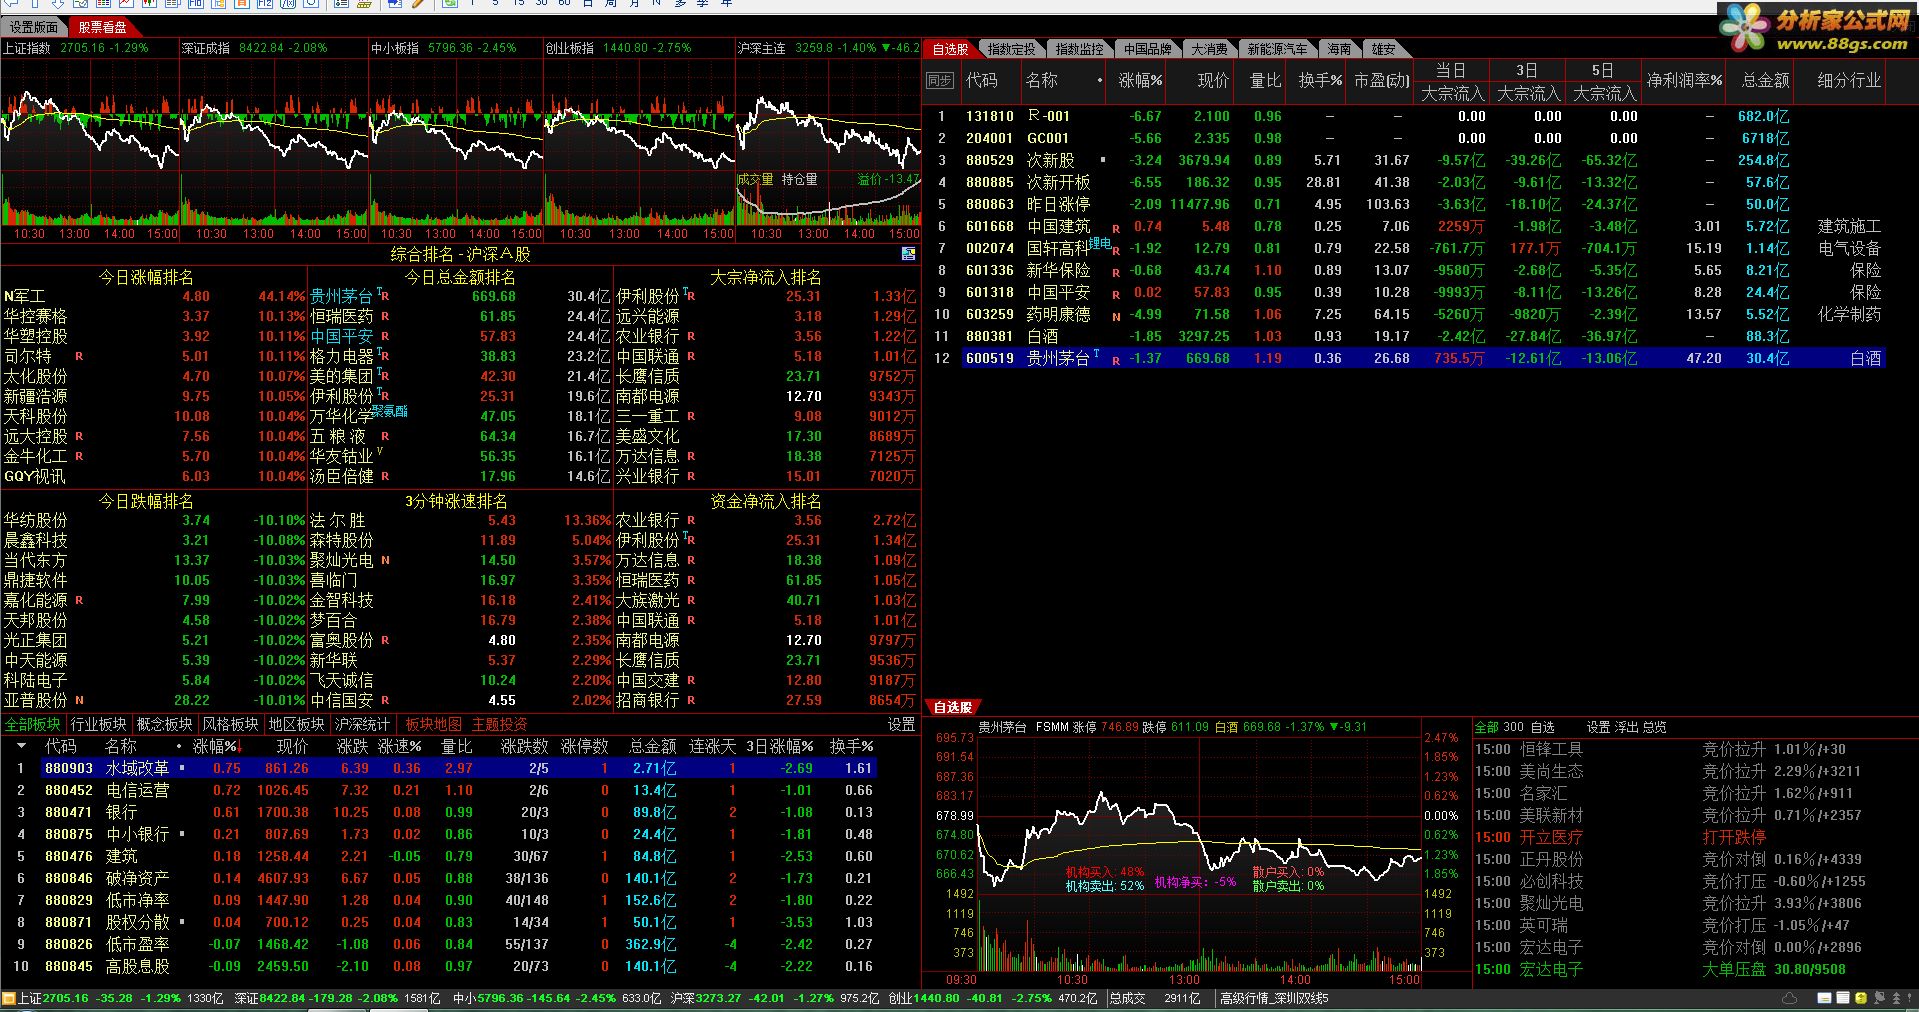Sort watchlist by 量比 column header

coord(1266,80)
